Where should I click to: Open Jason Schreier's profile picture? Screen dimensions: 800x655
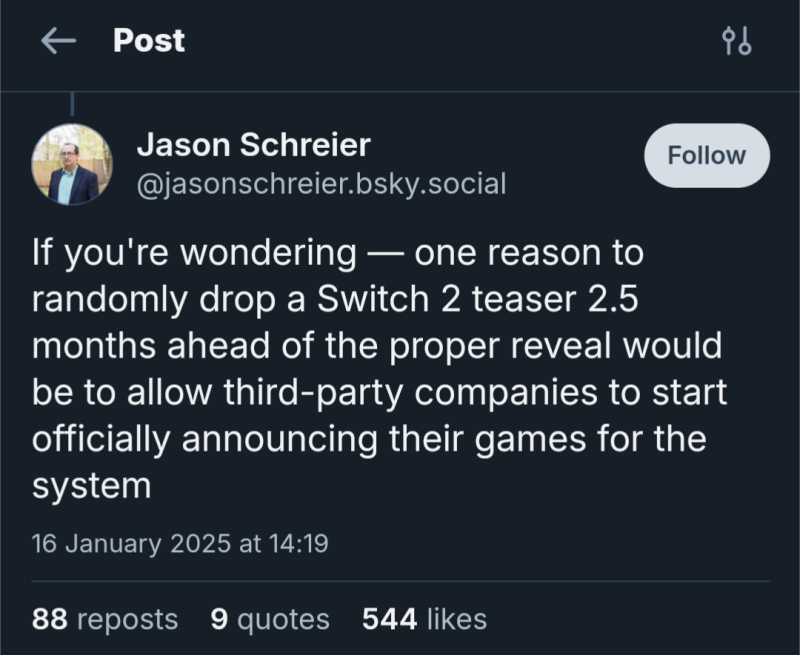click(x=72, y=165)
